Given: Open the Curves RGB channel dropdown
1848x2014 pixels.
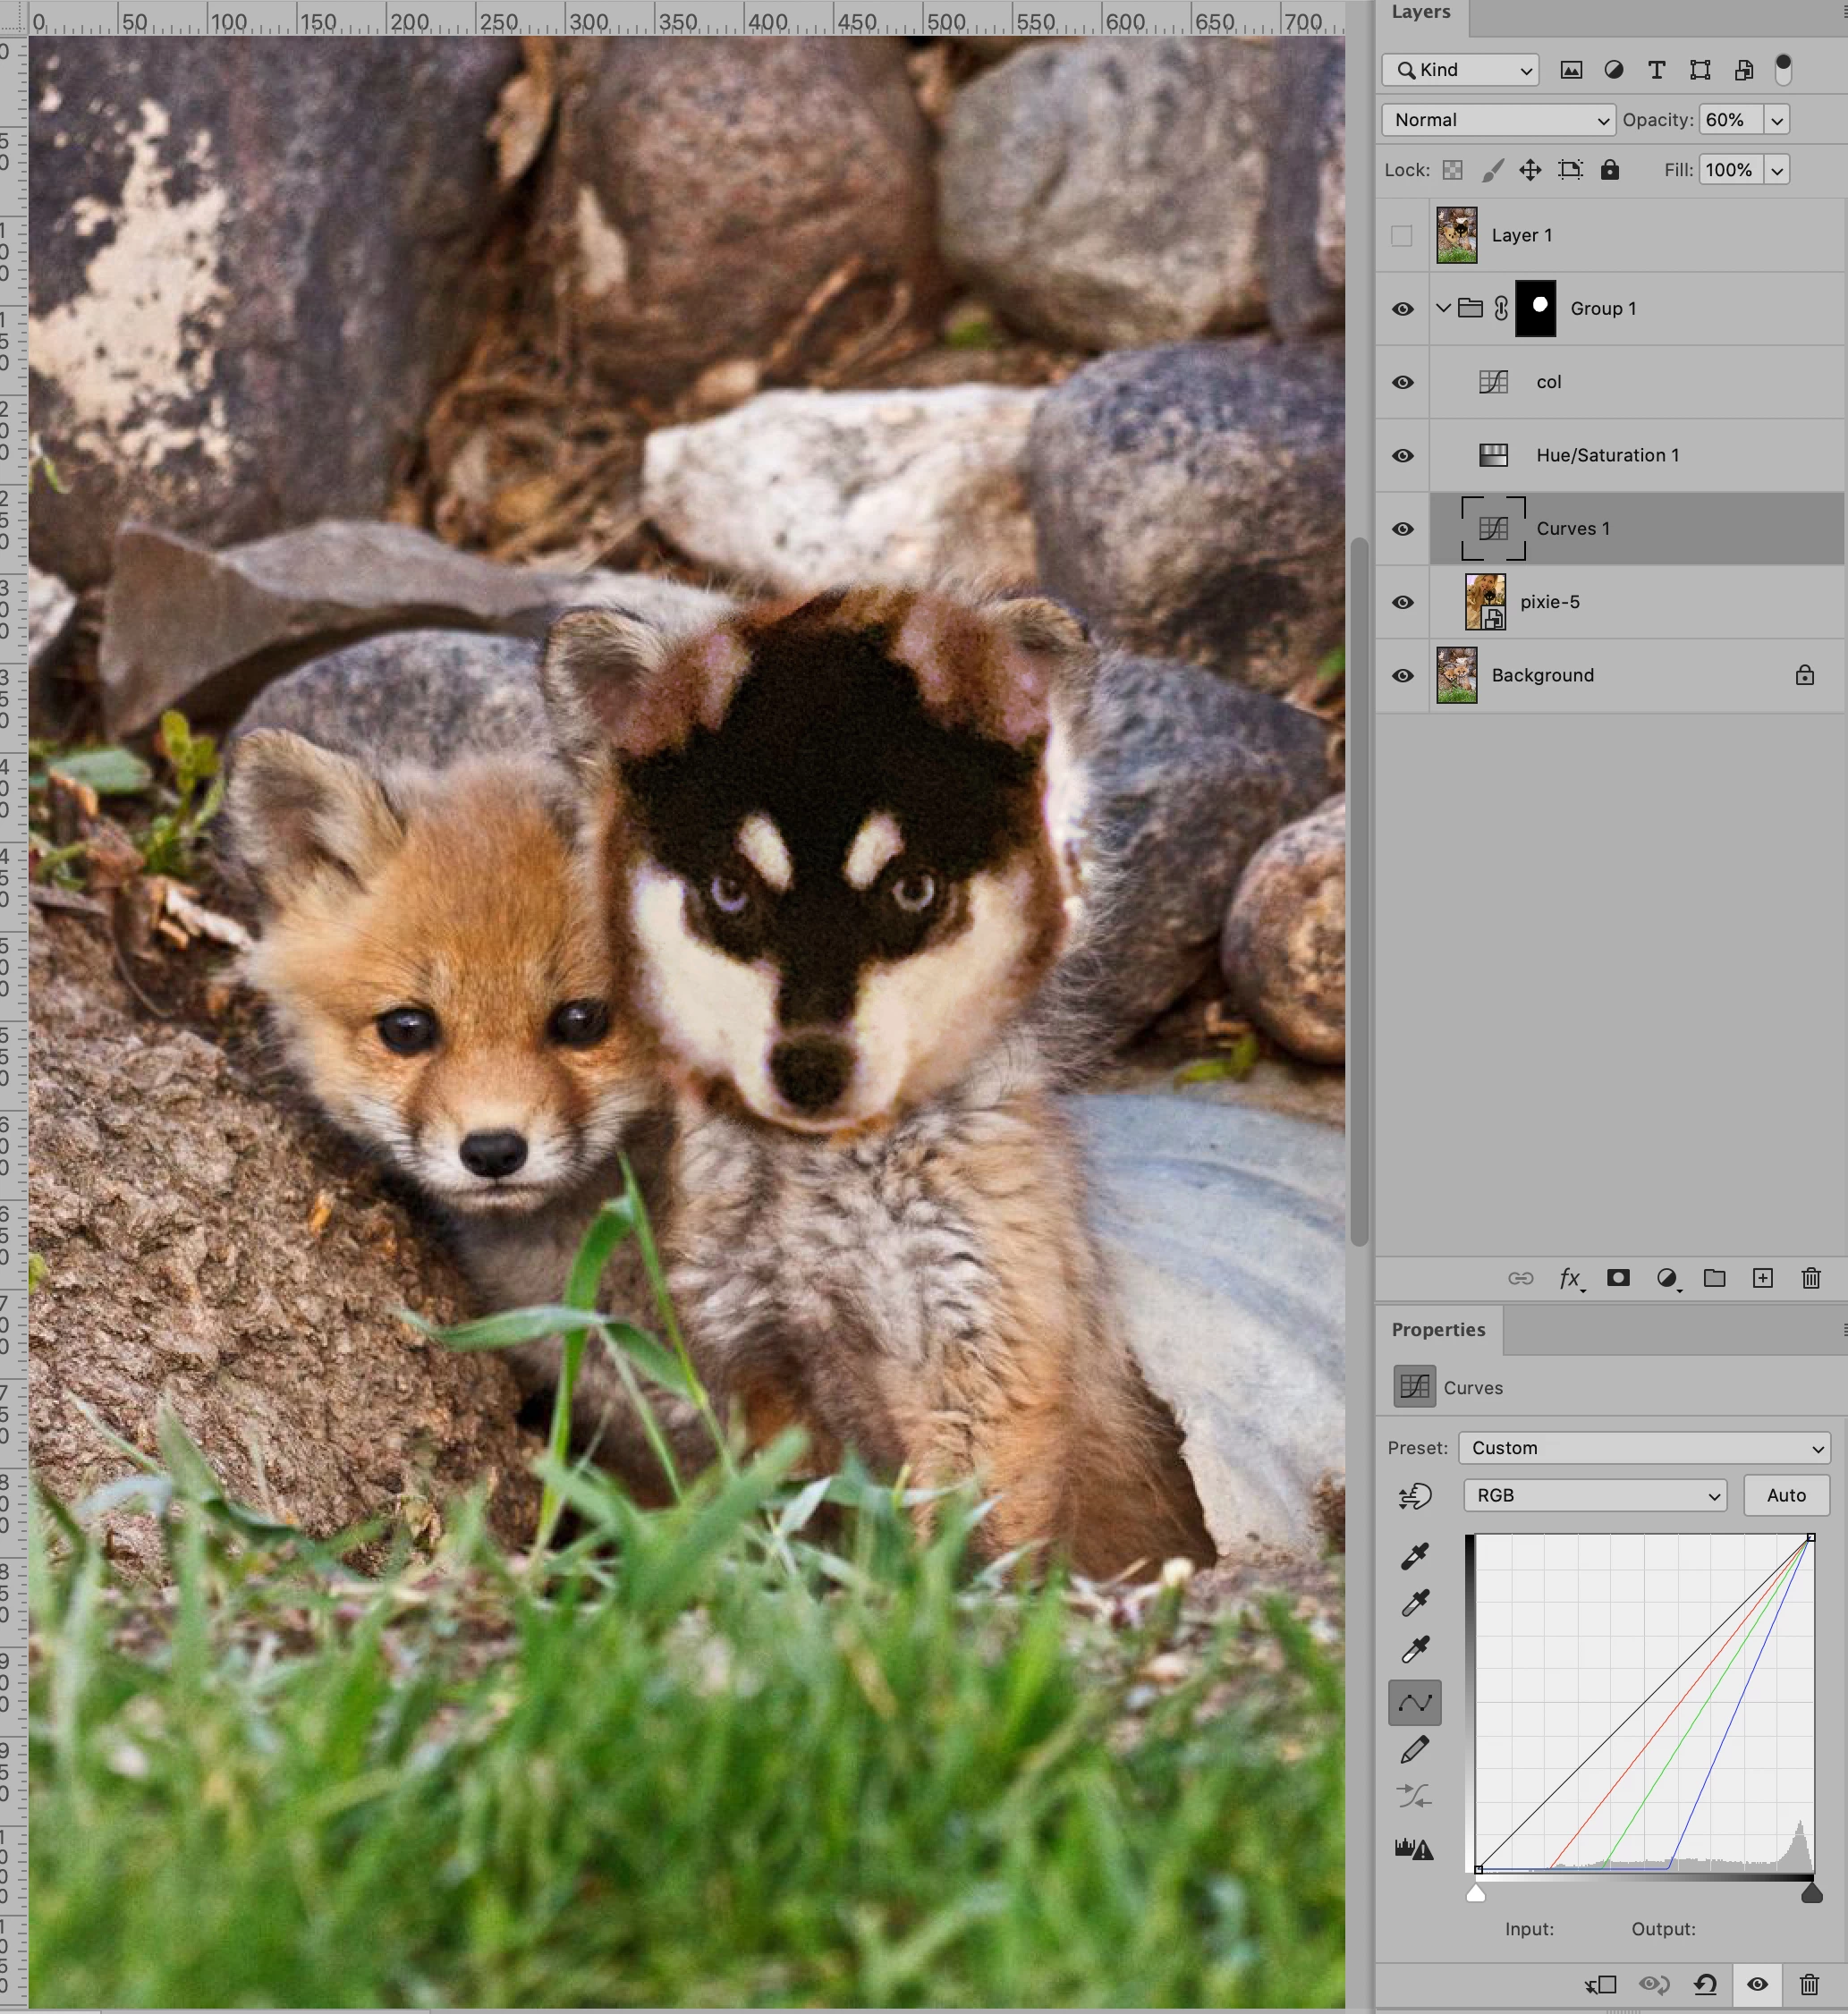Looking at the screenshot, I should [x=1594, y=1495].
